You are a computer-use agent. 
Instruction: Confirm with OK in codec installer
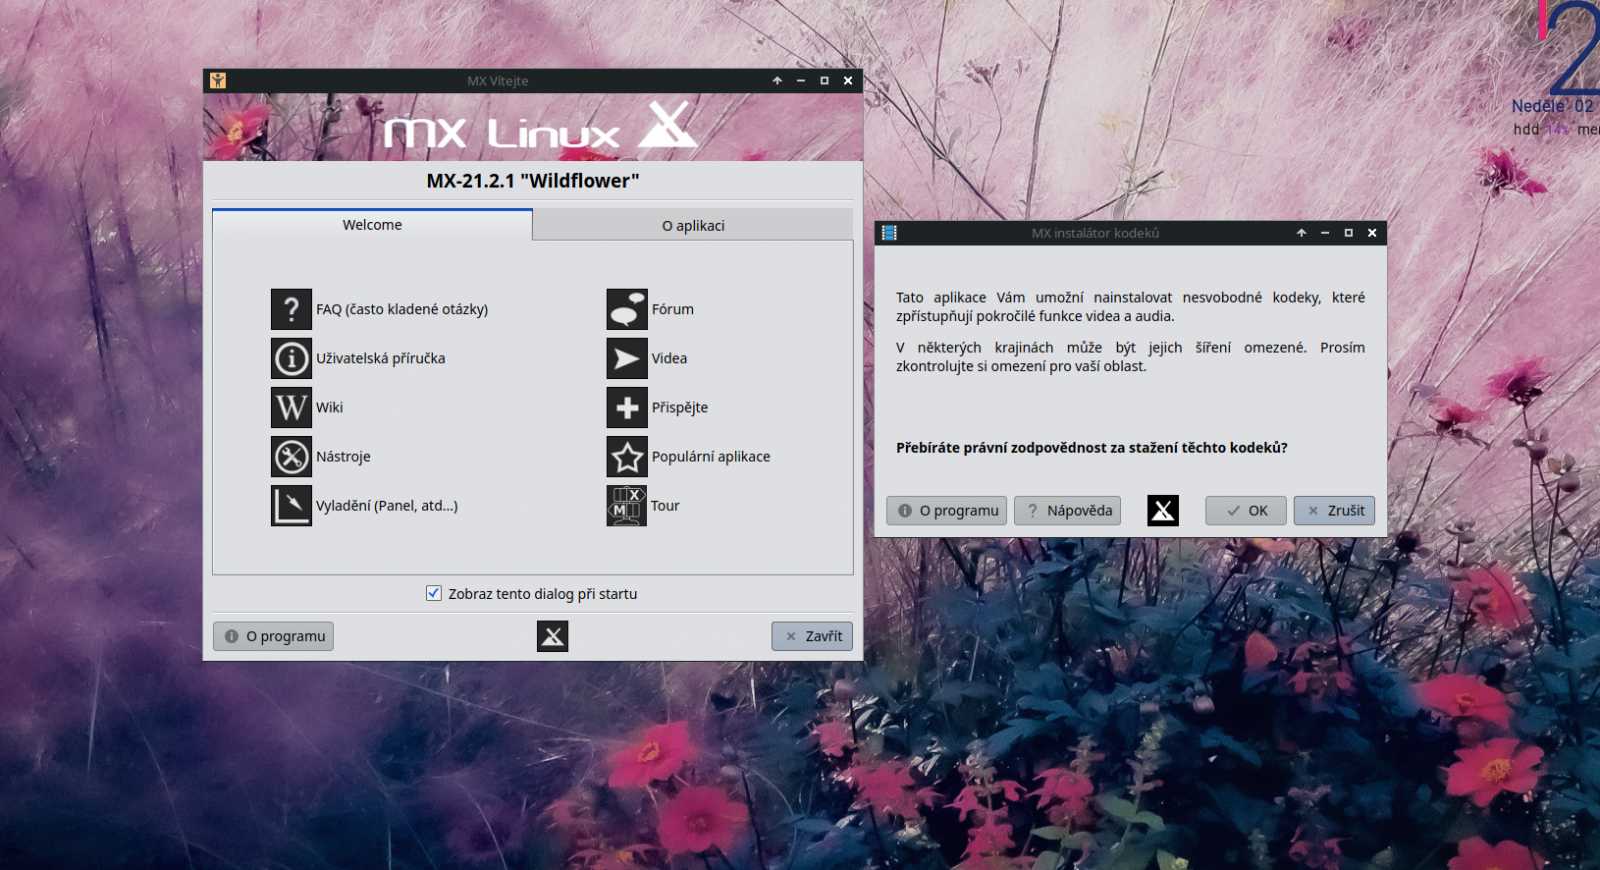[1245, 510]
